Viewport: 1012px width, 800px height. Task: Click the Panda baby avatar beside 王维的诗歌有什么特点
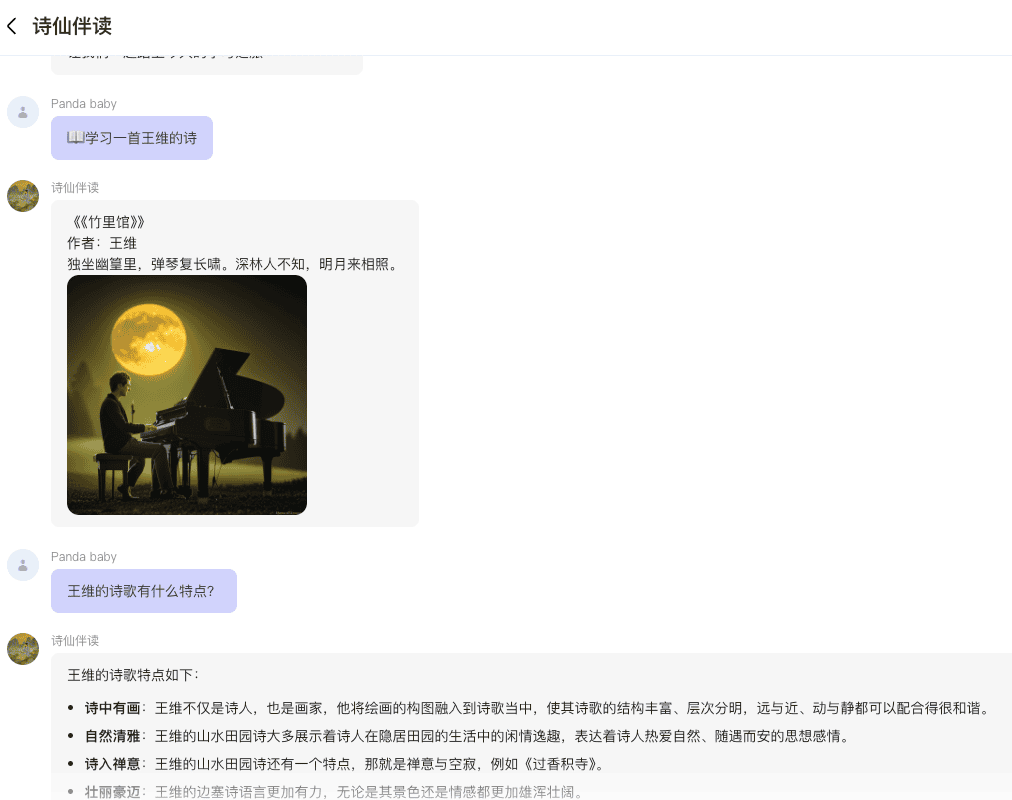coord(23,565)
